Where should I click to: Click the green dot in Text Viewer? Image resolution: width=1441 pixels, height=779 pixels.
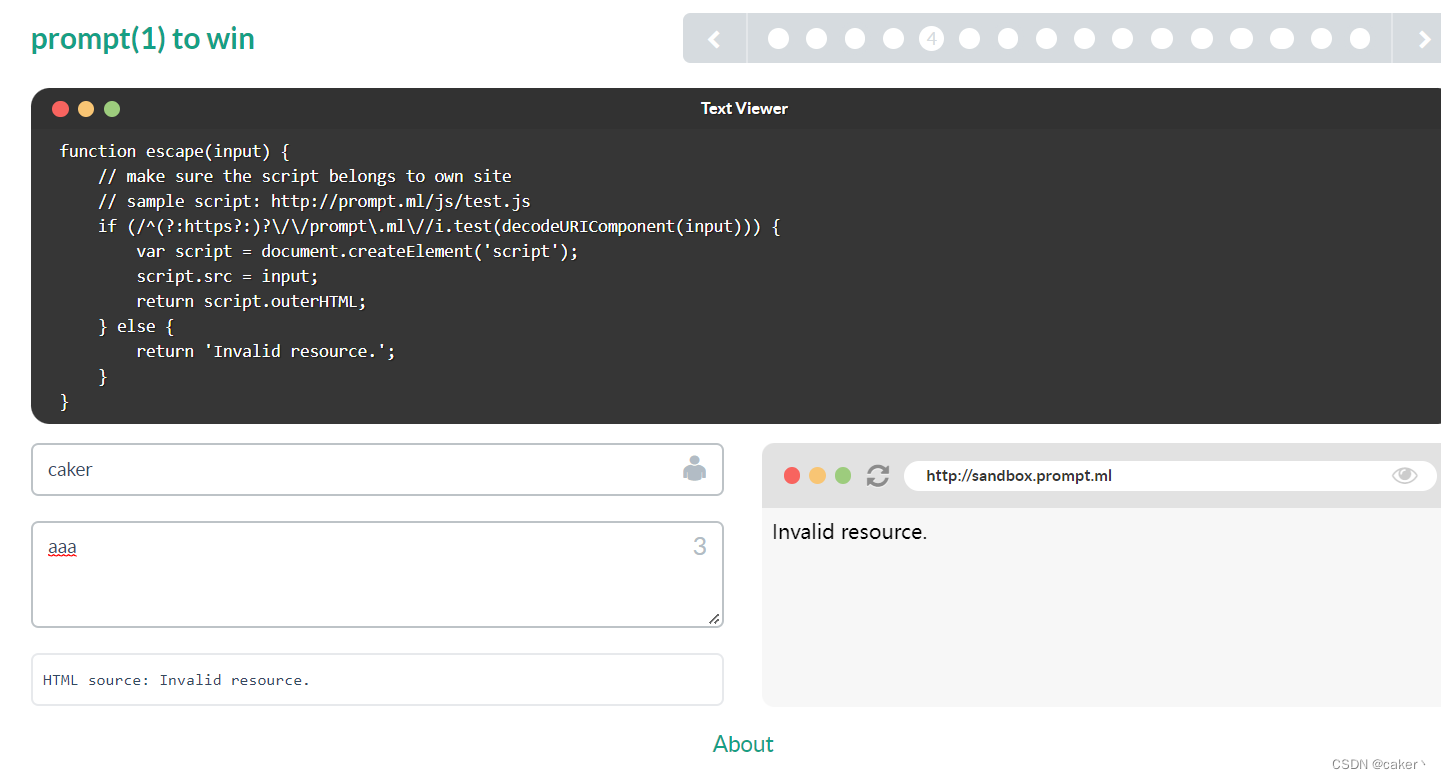tap(112, 109)
